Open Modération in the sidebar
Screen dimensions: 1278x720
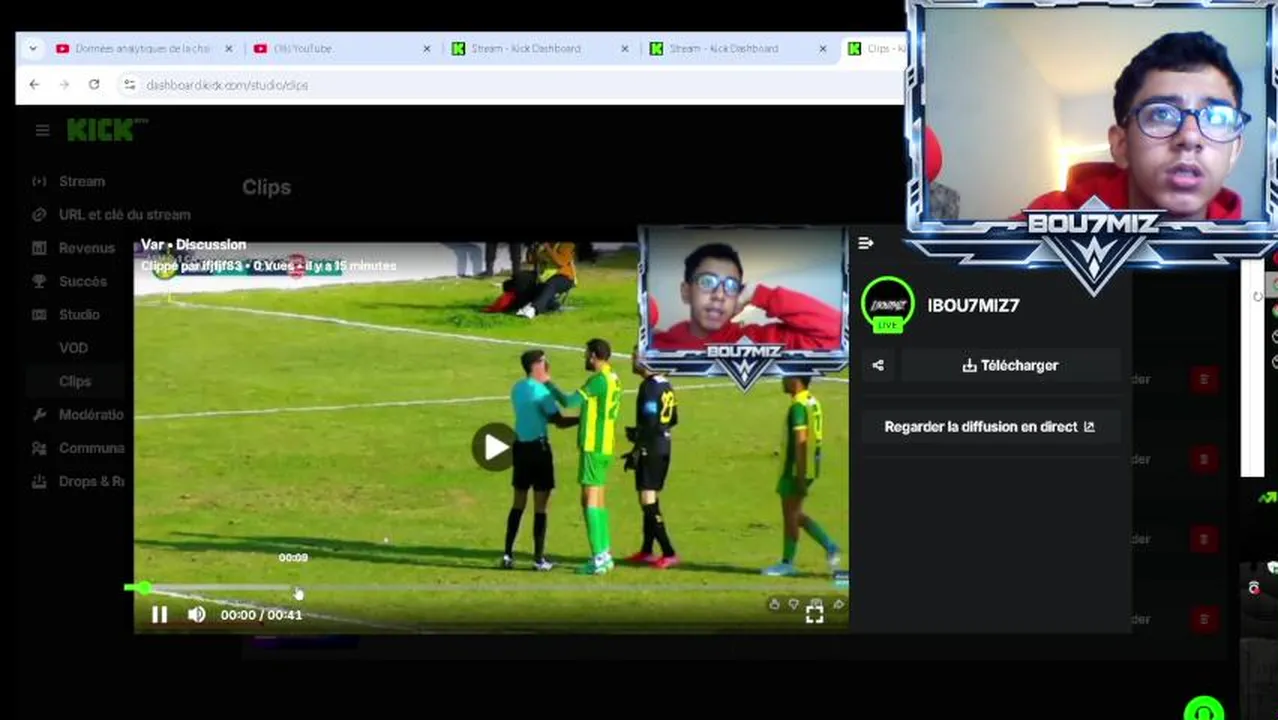click(x=91, y=414)
